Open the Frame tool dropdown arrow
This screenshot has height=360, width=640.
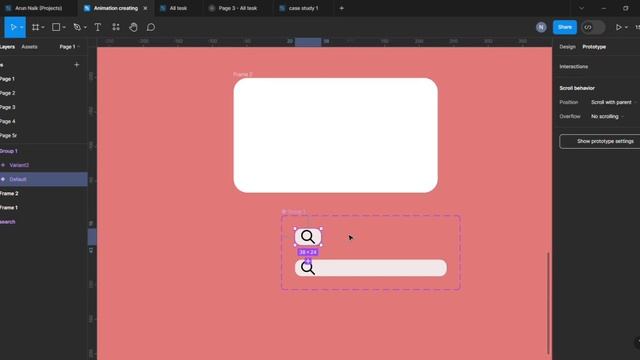click(x=43, y=27)
